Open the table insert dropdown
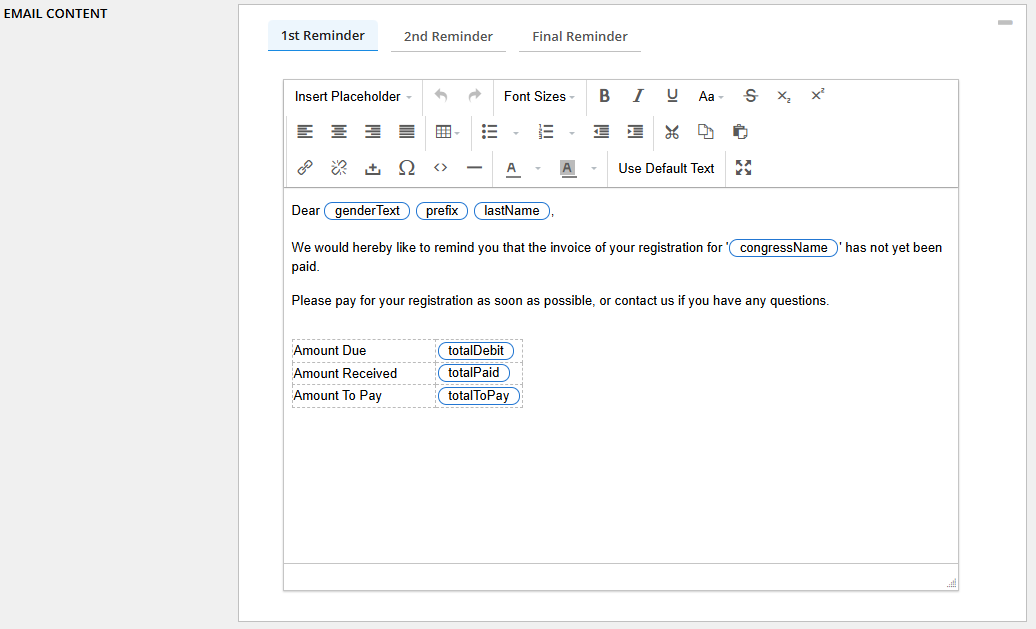Screen dimensions: 1036x629 pyautogui.click(x=447, y=132)
